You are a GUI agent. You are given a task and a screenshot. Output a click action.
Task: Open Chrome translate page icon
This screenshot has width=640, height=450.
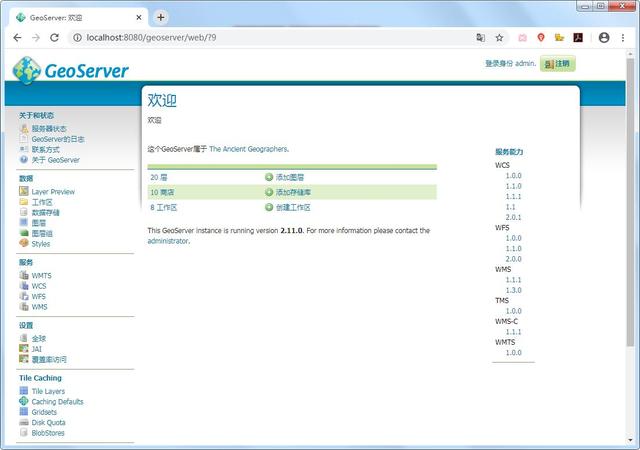point(480,38)
